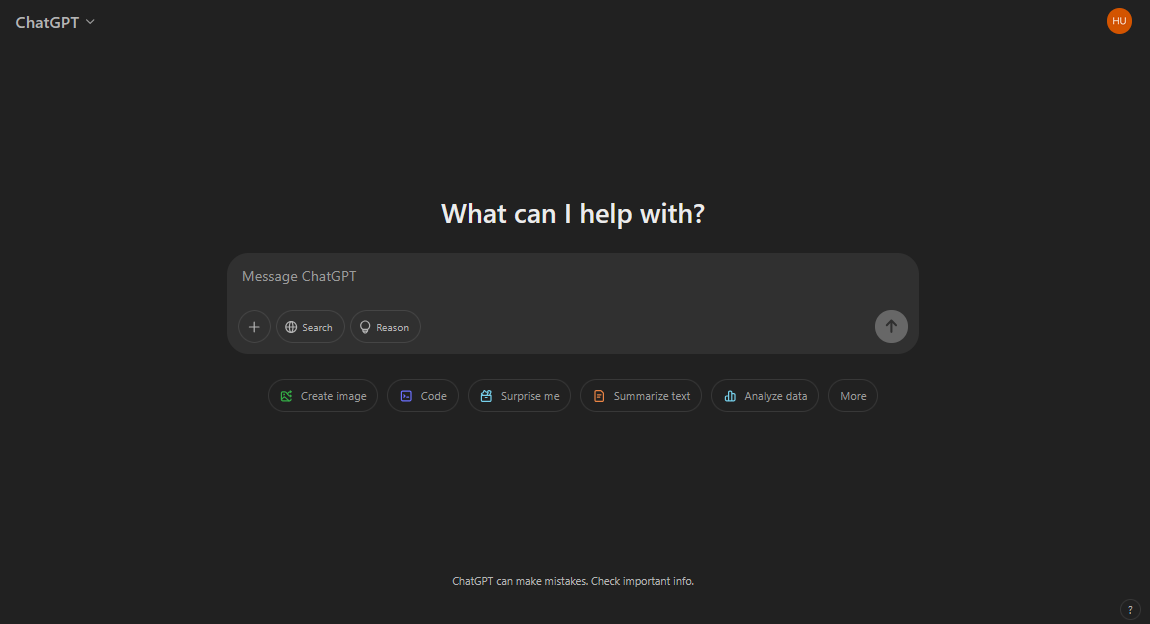Click the "ChatGPT can make mistakes" disclaimer text
Screen dimensions: 1150x624
pyautogui.click(x=573, y=581)
